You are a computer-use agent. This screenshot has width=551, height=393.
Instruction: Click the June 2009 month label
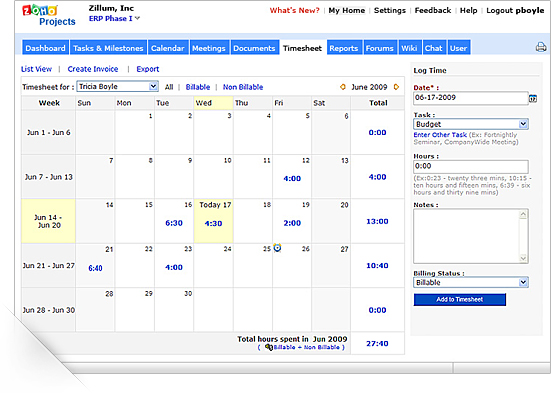click(x=369, y=87)
